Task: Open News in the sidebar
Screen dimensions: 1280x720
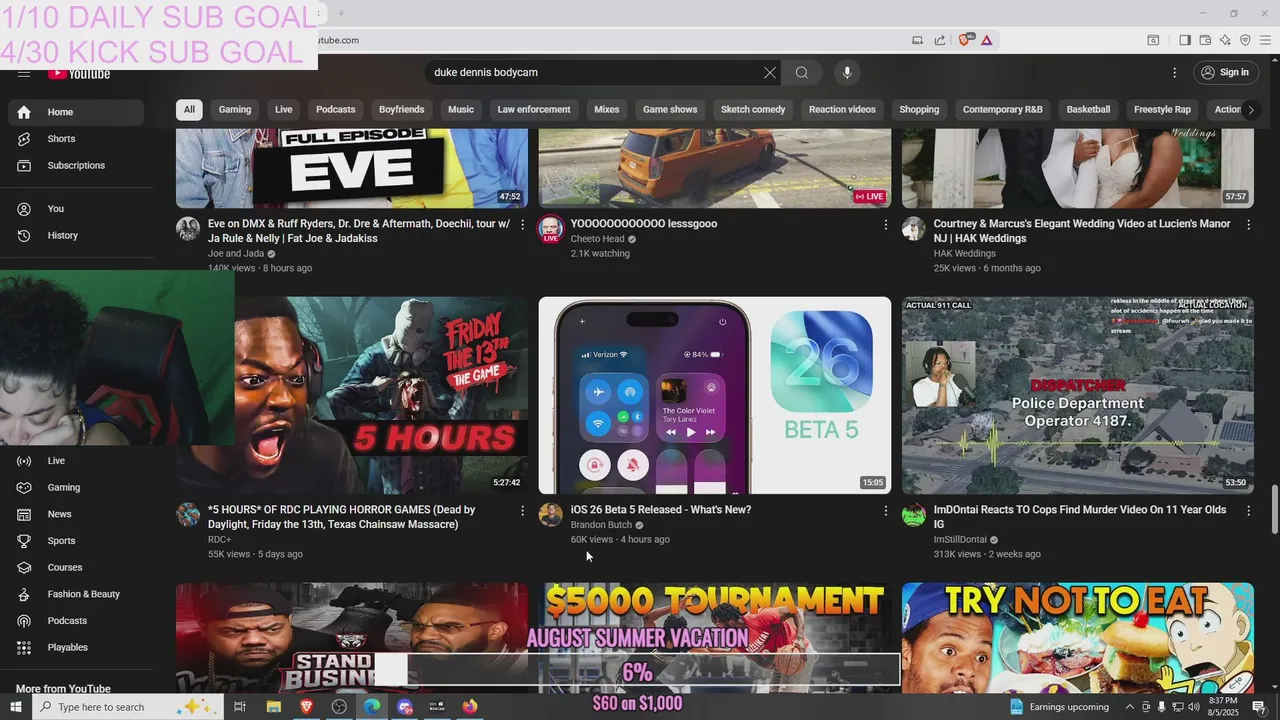Action: pyautogui.click(x=75, y=514)
